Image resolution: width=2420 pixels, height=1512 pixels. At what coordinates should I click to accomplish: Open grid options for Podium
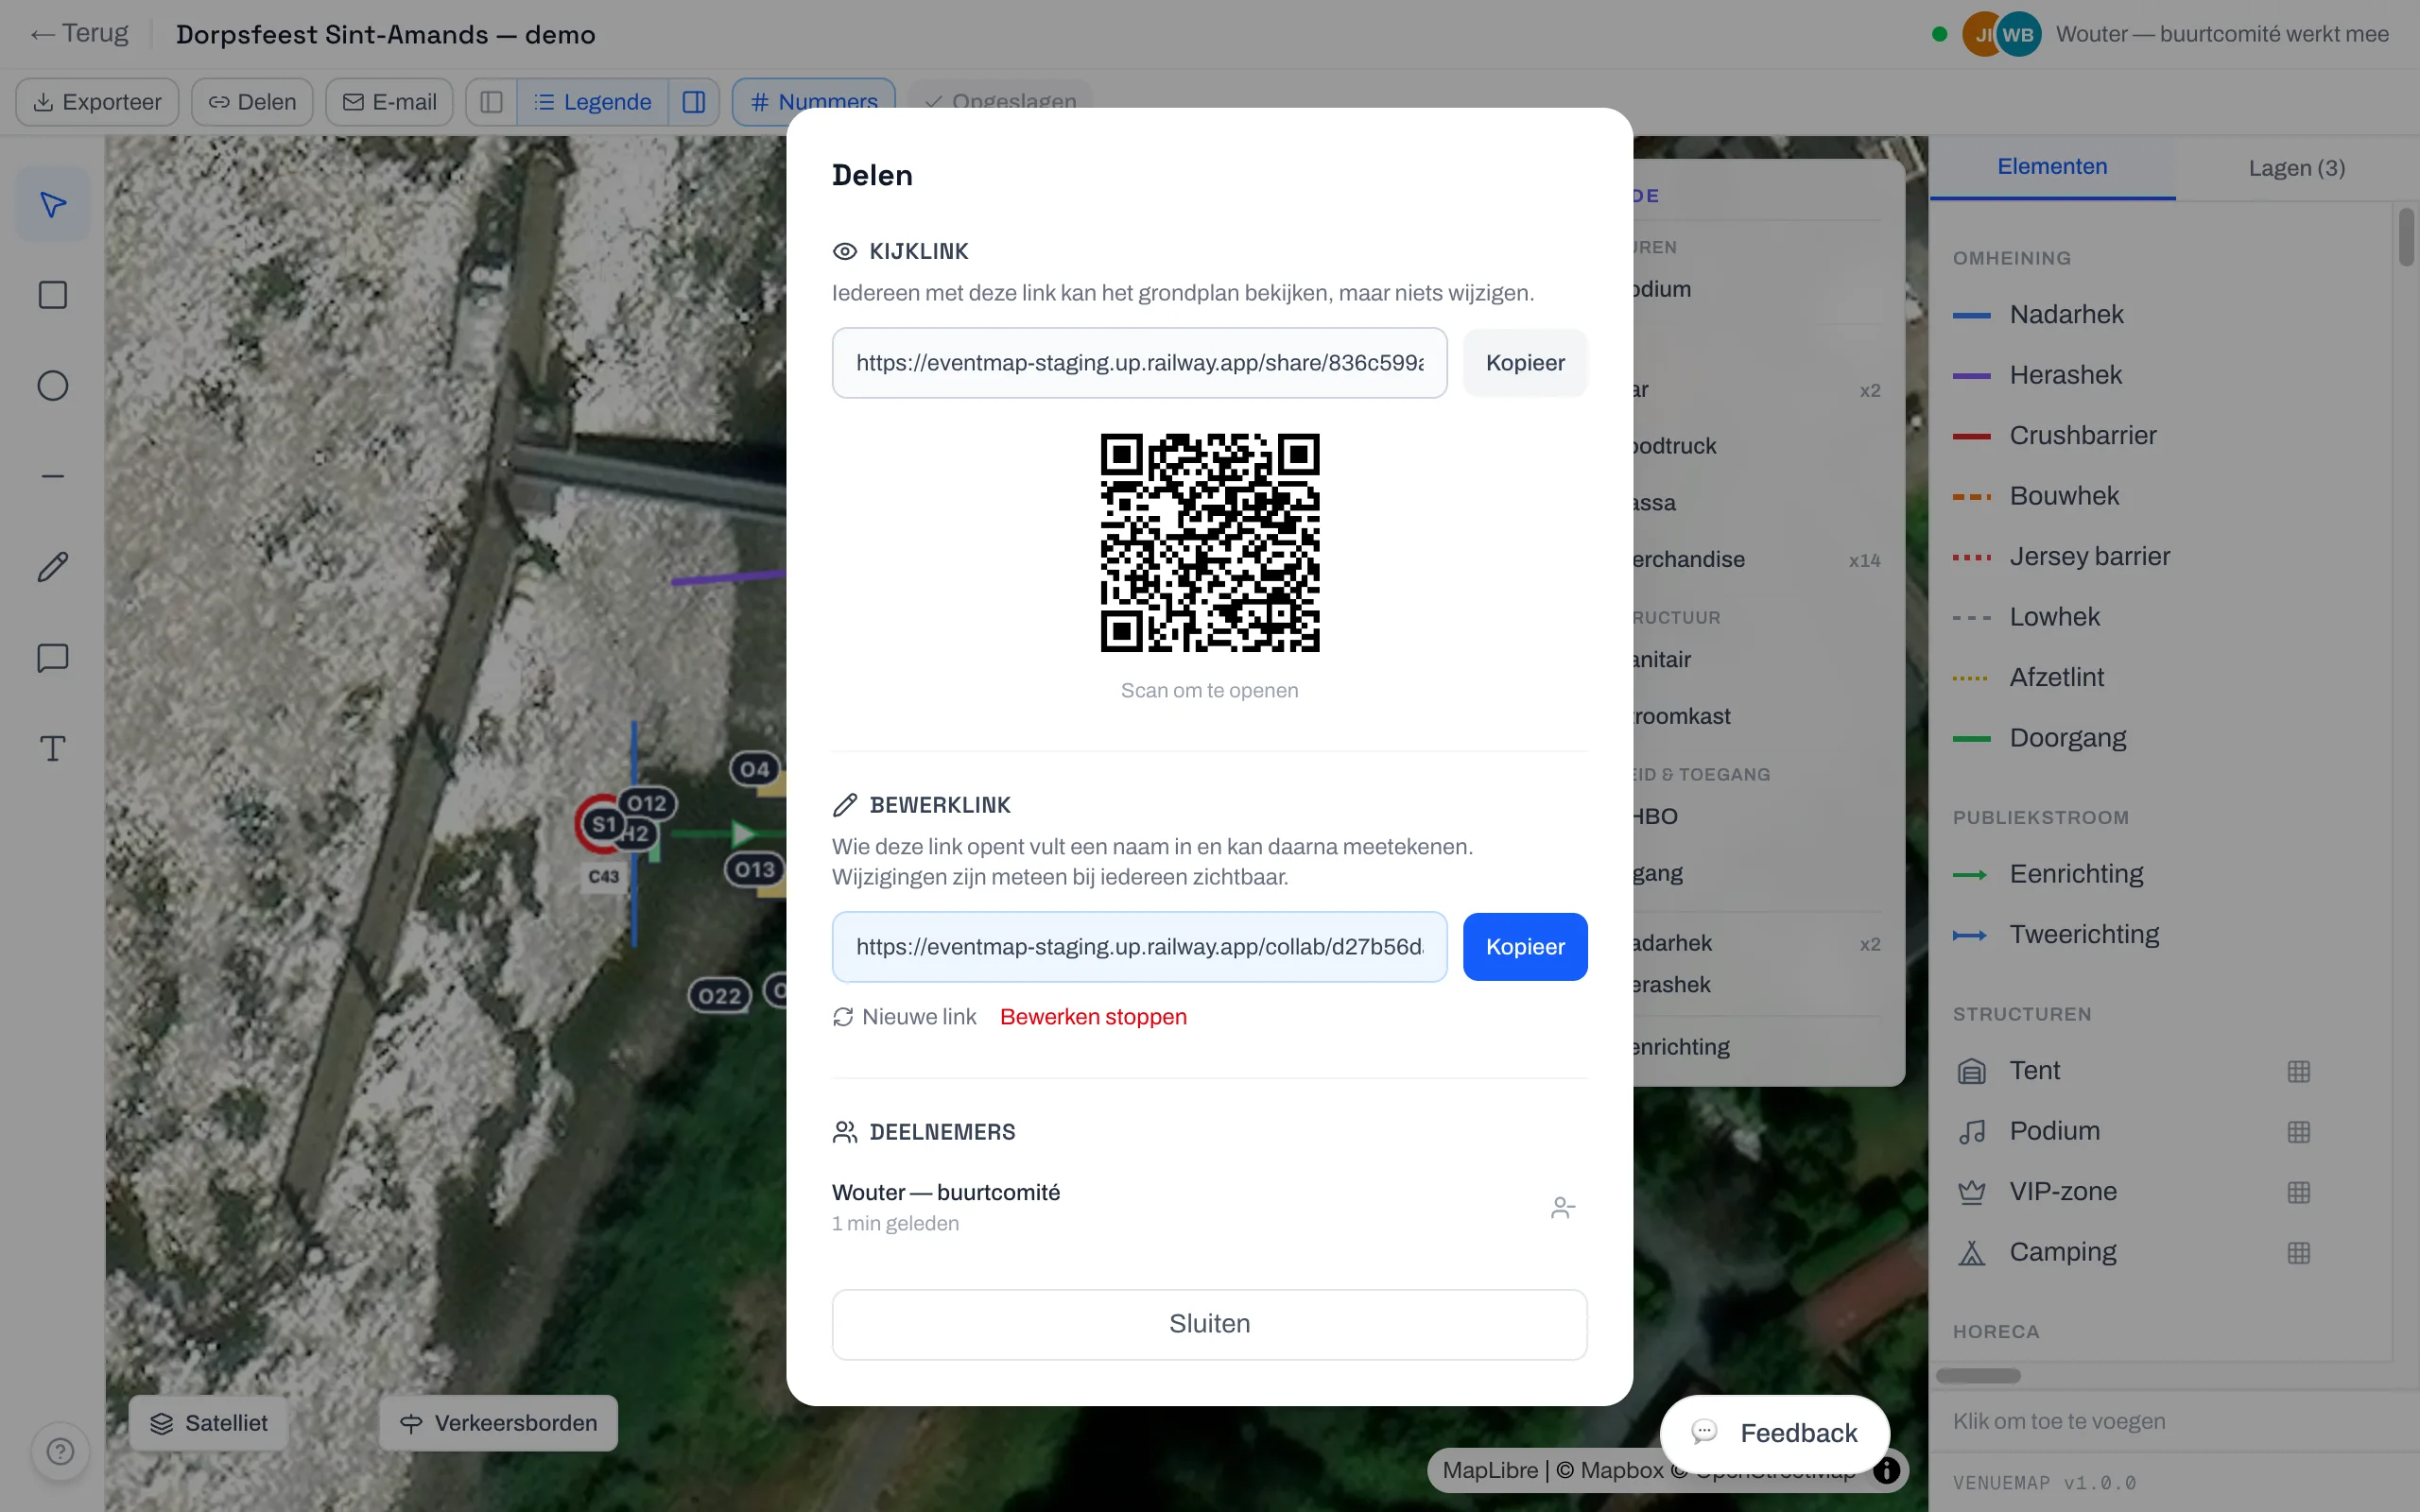pos(2298,1132)
